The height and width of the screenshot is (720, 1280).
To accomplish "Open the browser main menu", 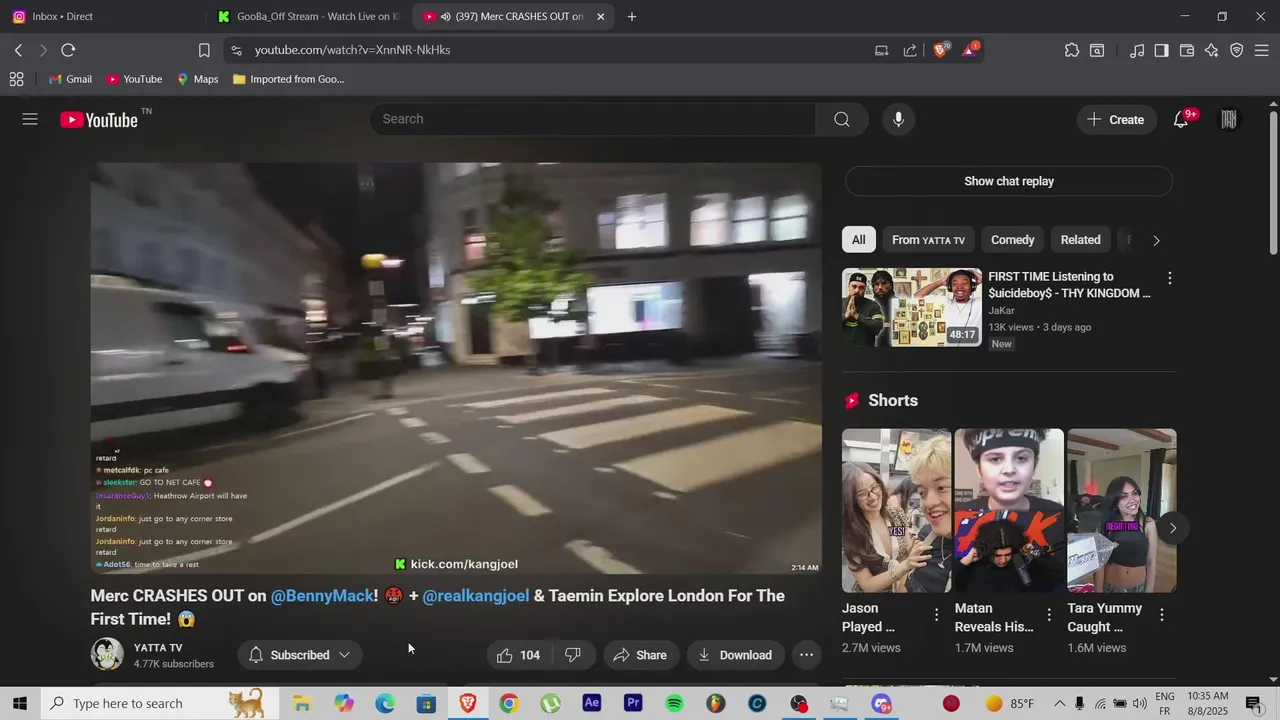I will coord(1261,50).
